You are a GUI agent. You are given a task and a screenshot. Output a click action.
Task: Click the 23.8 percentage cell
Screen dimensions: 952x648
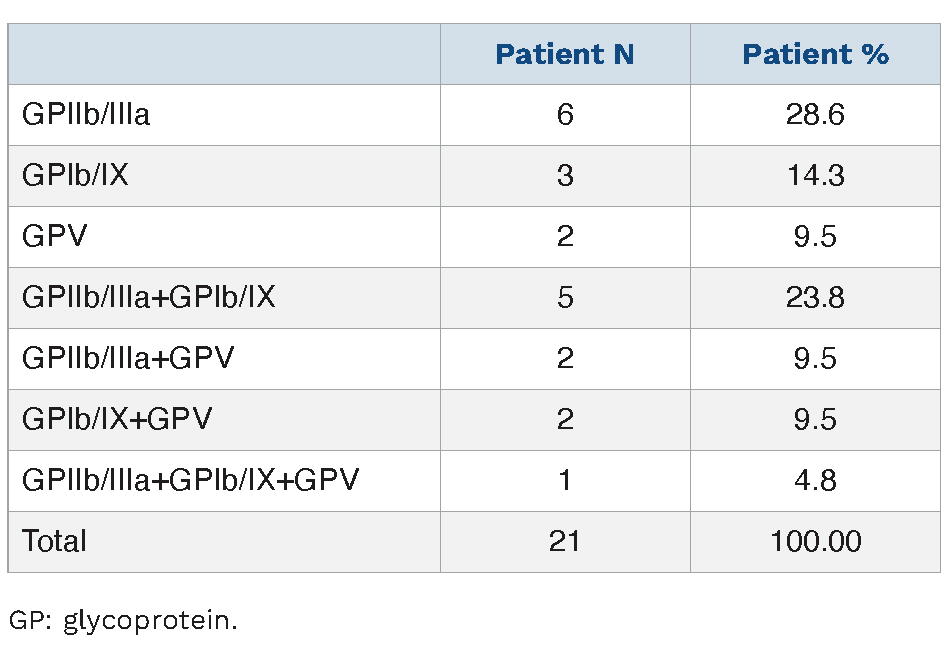815,298
